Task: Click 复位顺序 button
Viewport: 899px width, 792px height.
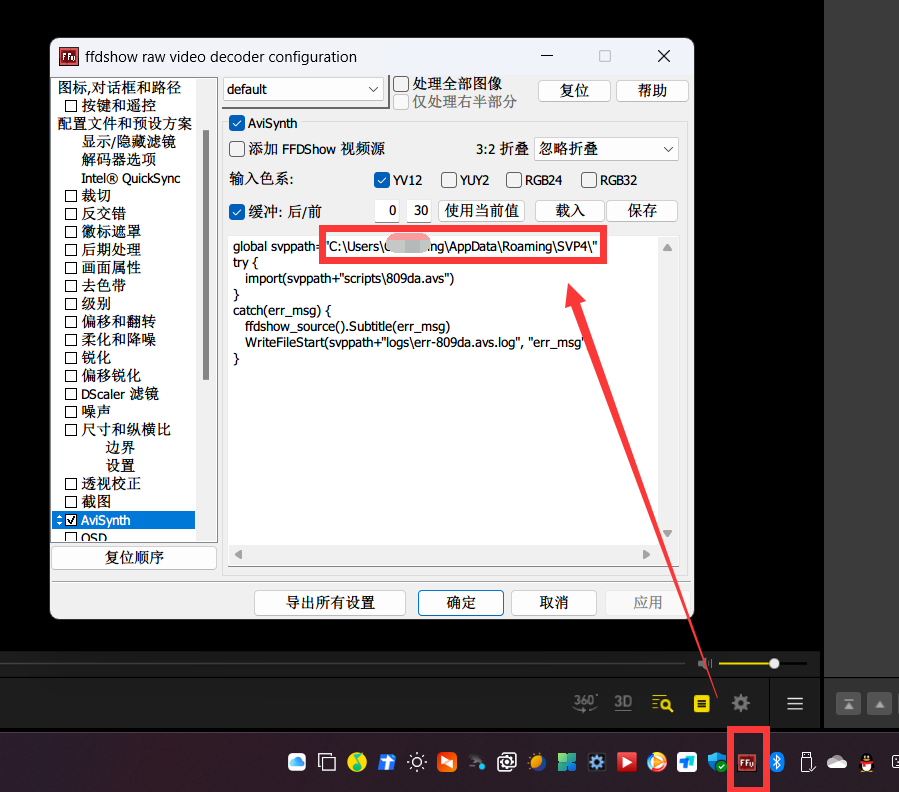Action: (x=134, y=557)
